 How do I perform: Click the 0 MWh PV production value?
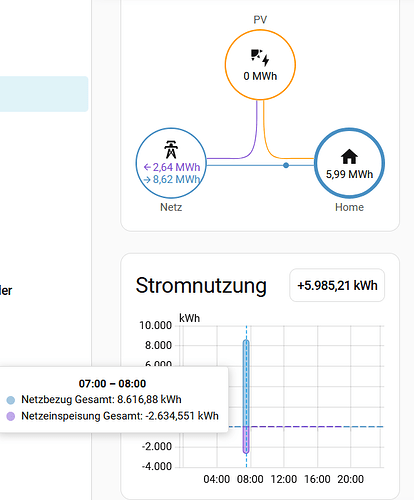[x=260, y=76]
